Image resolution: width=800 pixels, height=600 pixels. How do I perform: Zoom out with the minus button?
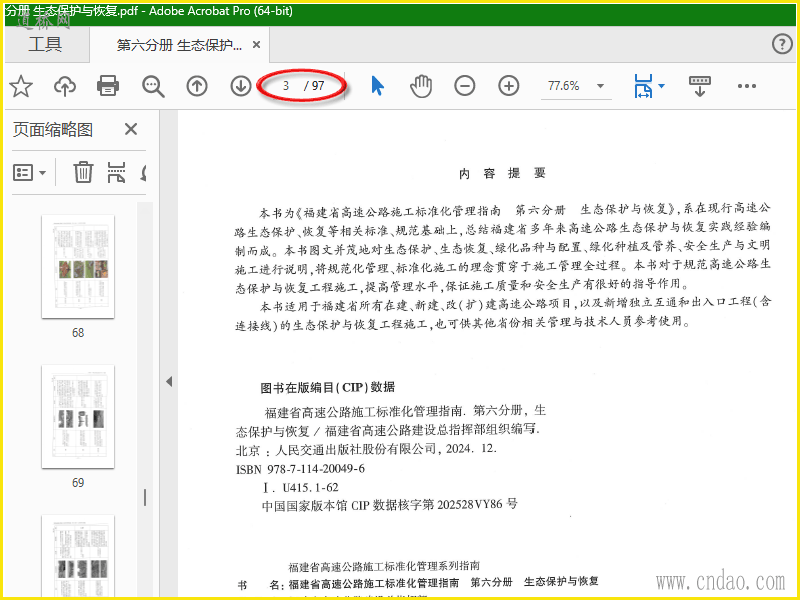coord(465,86)
